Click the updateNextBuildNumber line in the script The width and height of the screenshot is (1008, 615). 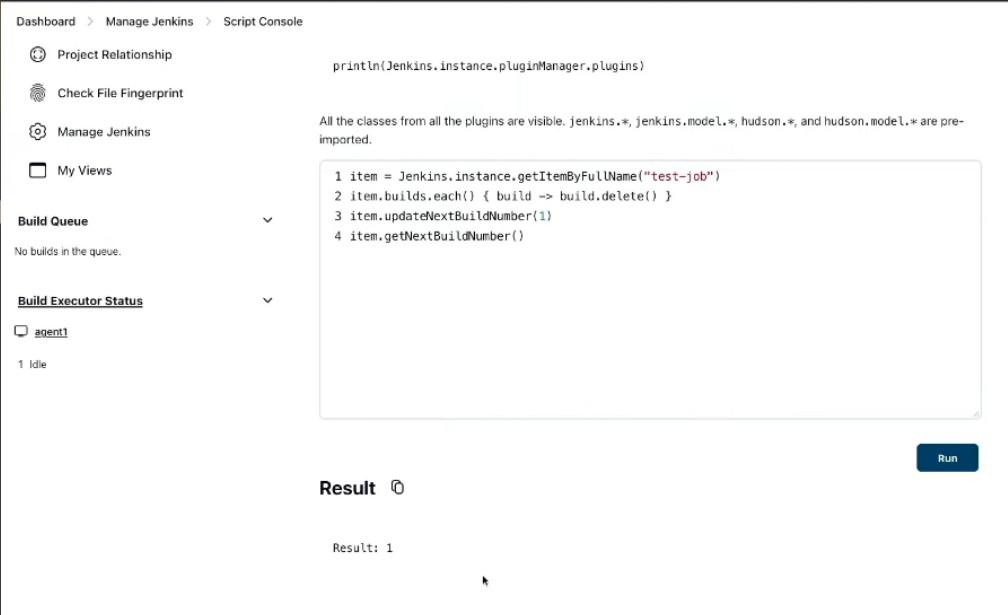click(450, 216)
